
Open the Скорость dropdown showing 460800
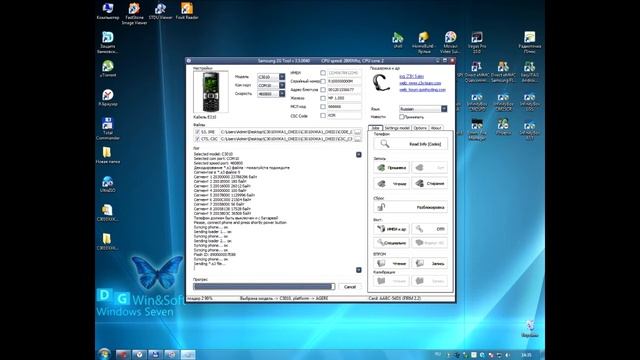click(271, 94)
